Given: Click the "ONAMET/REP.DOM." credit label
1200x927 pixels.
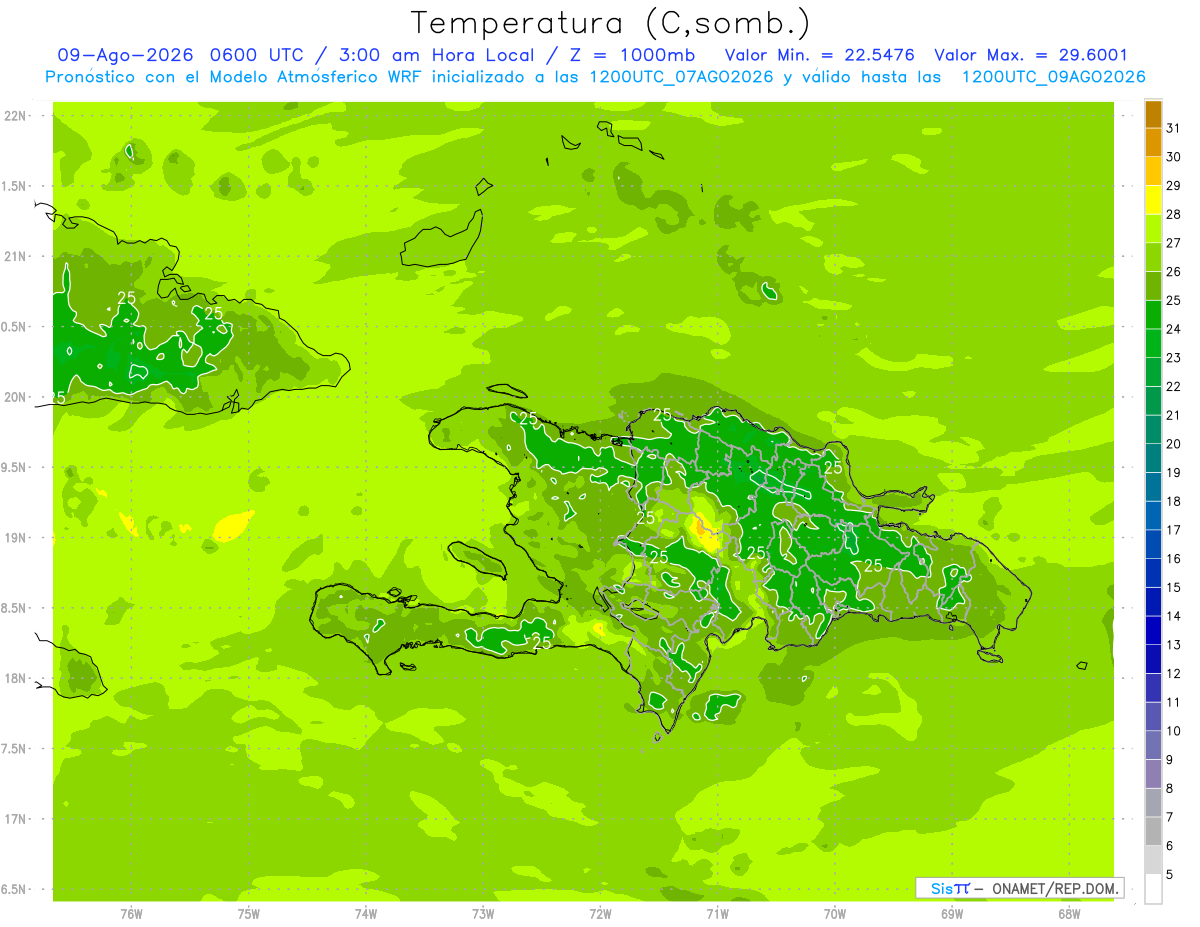Looking at the screenshot, I should tap(1053, 888).
